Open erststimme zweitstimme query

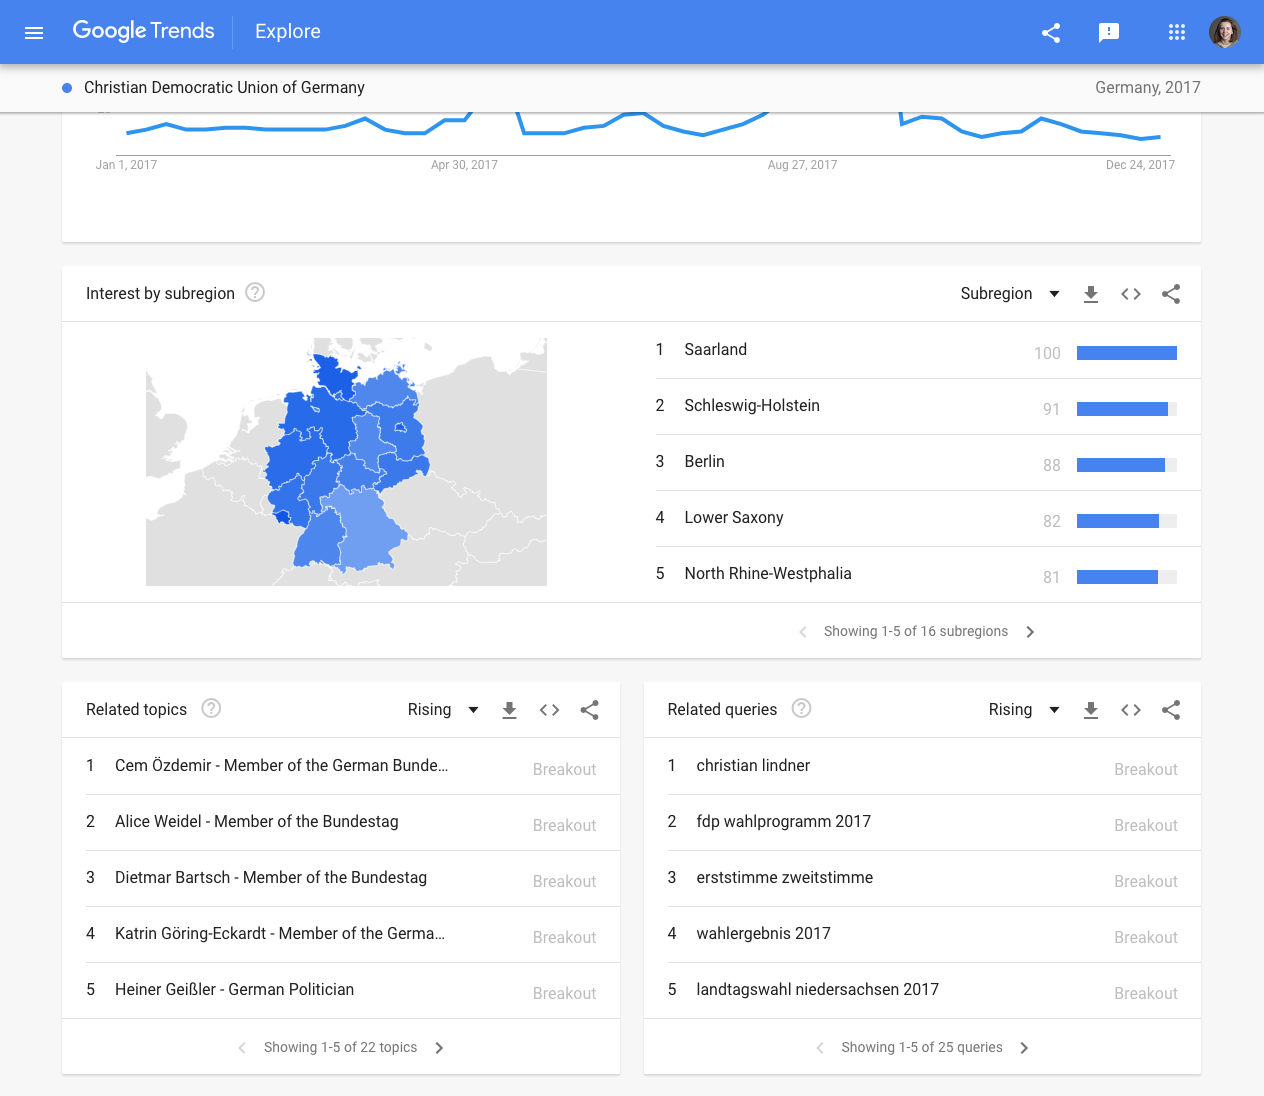coord(934,878)
